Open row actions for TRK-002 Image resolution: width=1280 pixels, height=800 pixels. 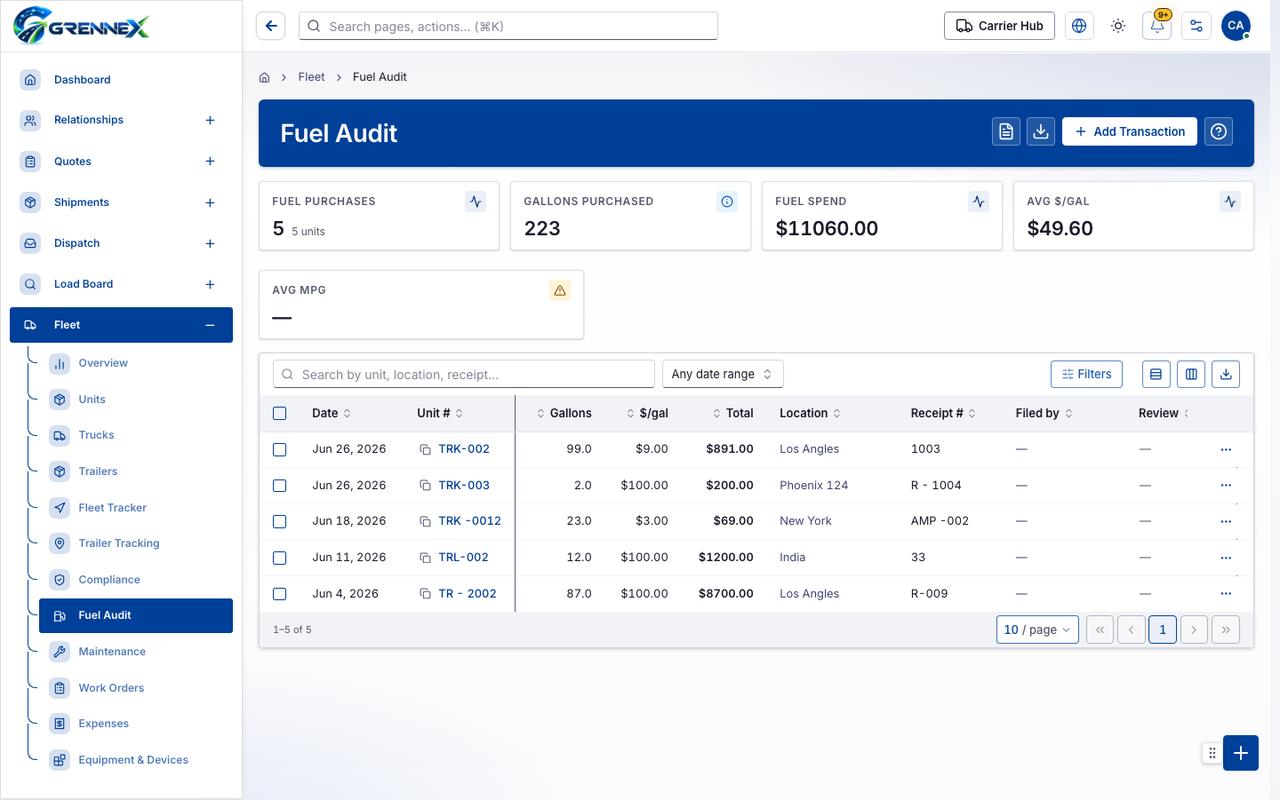pyautogui.click(x=1226, y=450)
